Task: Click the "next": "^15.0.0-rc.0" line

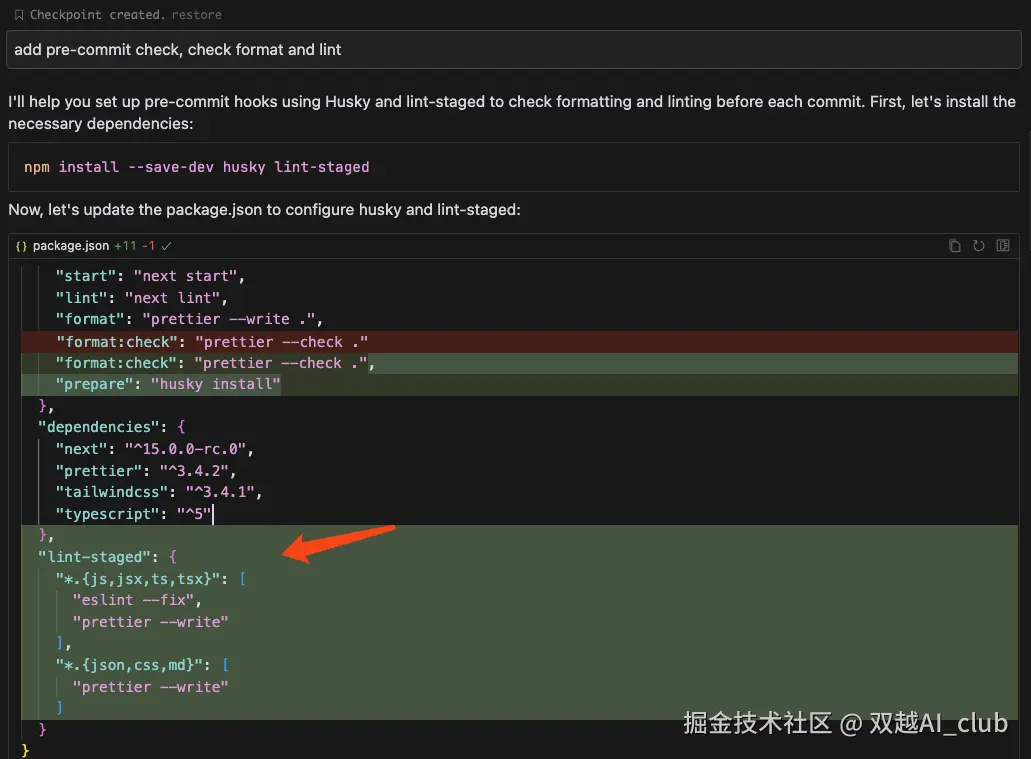Action: tap(155, 449)
